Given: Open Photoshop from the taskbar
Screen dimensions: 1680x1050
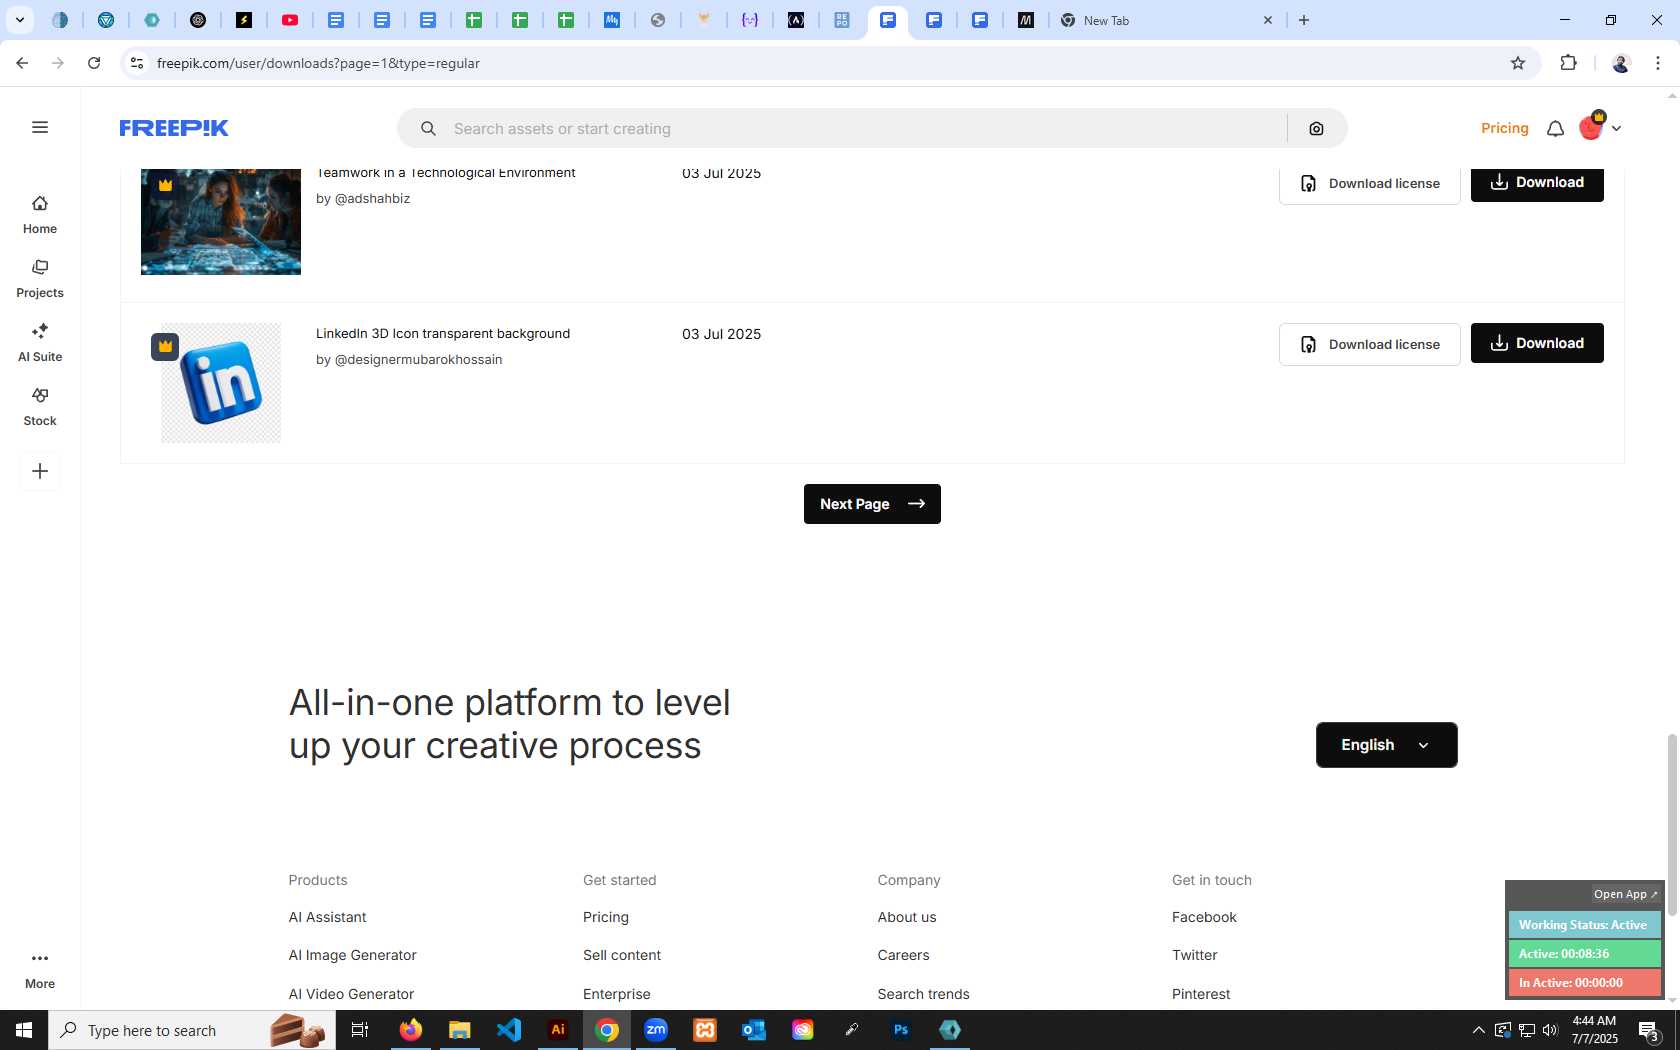Looking at the screenshot, I should click(901, 1030).
